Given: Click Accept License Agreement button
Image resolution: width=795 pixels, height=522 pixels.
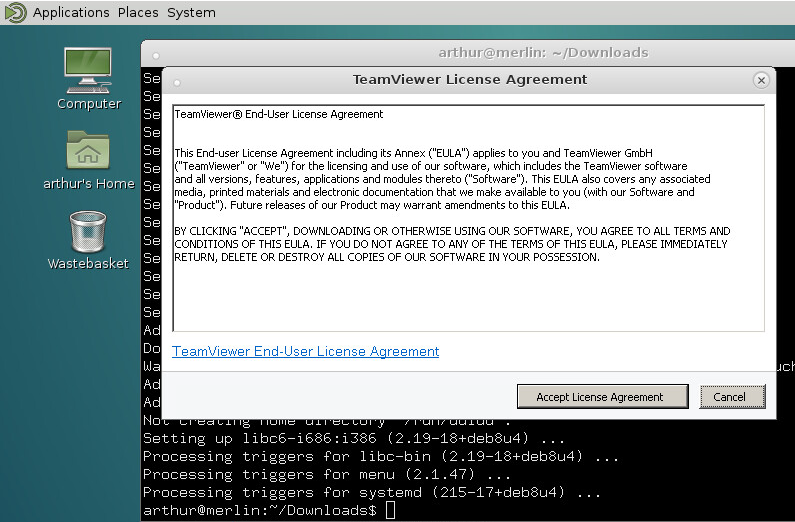Looking at the screenshot, I should (602, 396).
